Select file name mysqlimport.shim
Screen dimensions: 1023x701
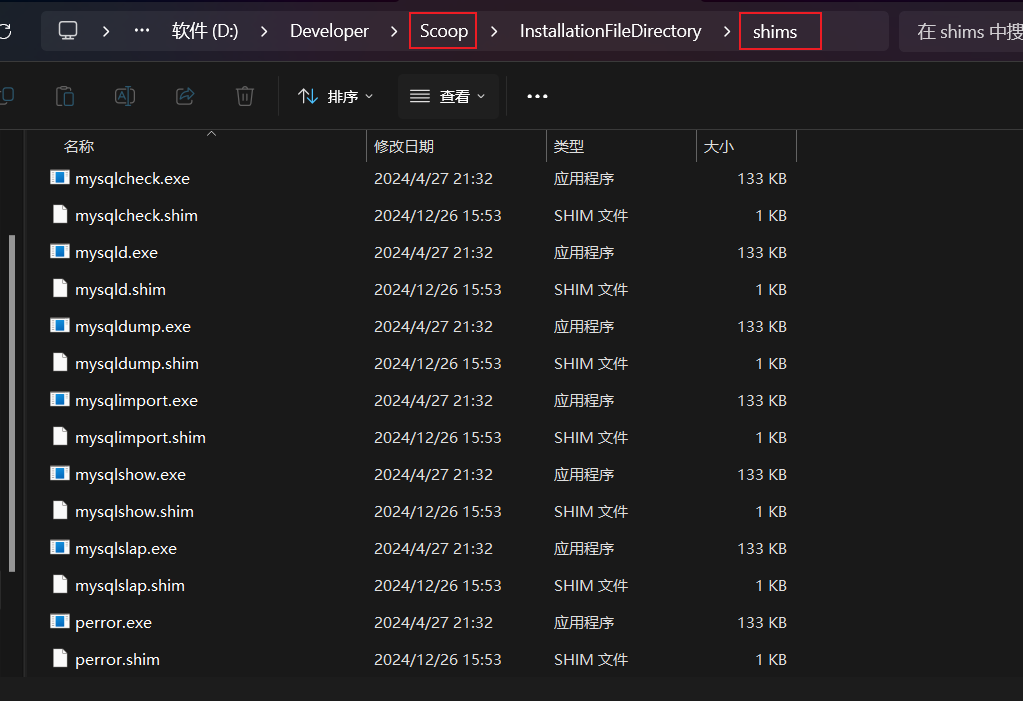(x=140, y=437)
